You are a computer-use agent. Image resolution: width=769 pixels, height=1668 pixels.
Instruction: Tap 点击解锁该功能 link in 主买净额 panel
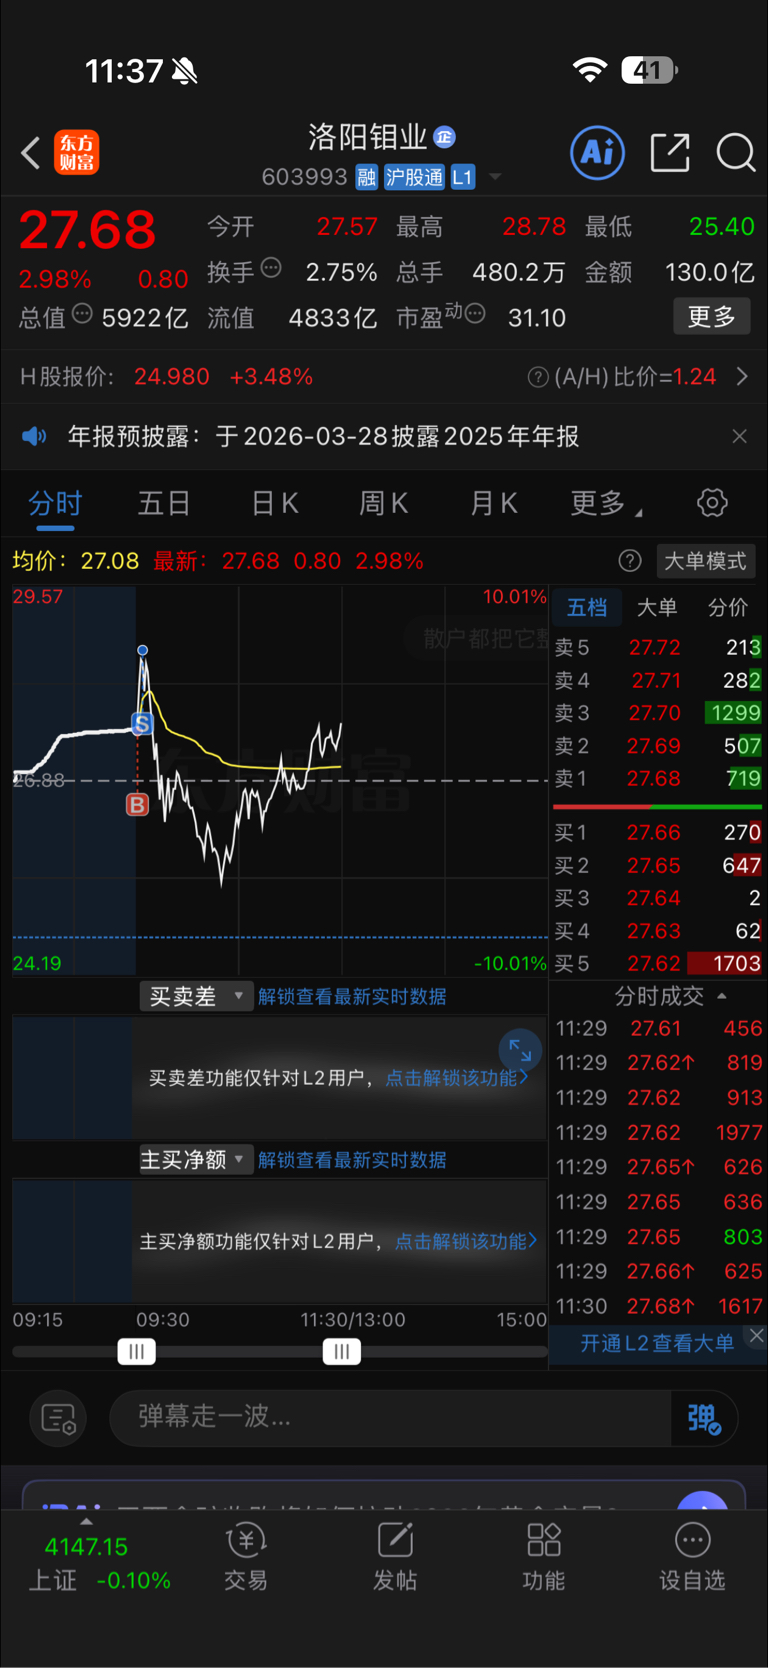point(466,1241)
